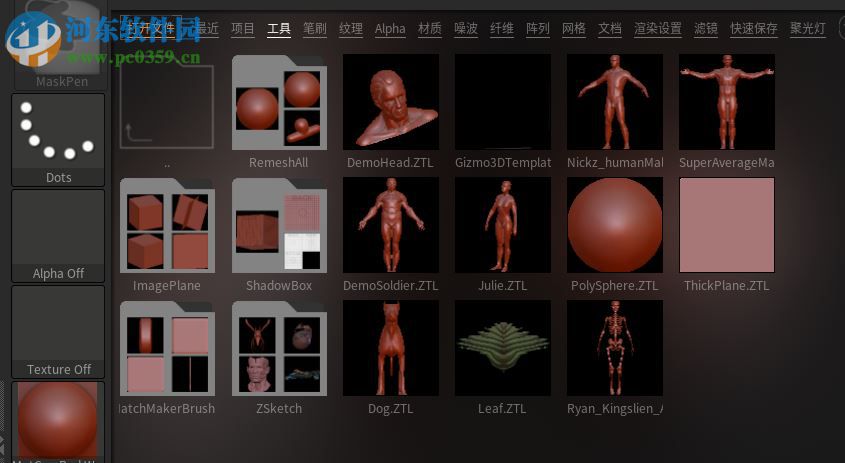Switch to the 工具 tab
845x463 pixels.
tap(279, 28)
